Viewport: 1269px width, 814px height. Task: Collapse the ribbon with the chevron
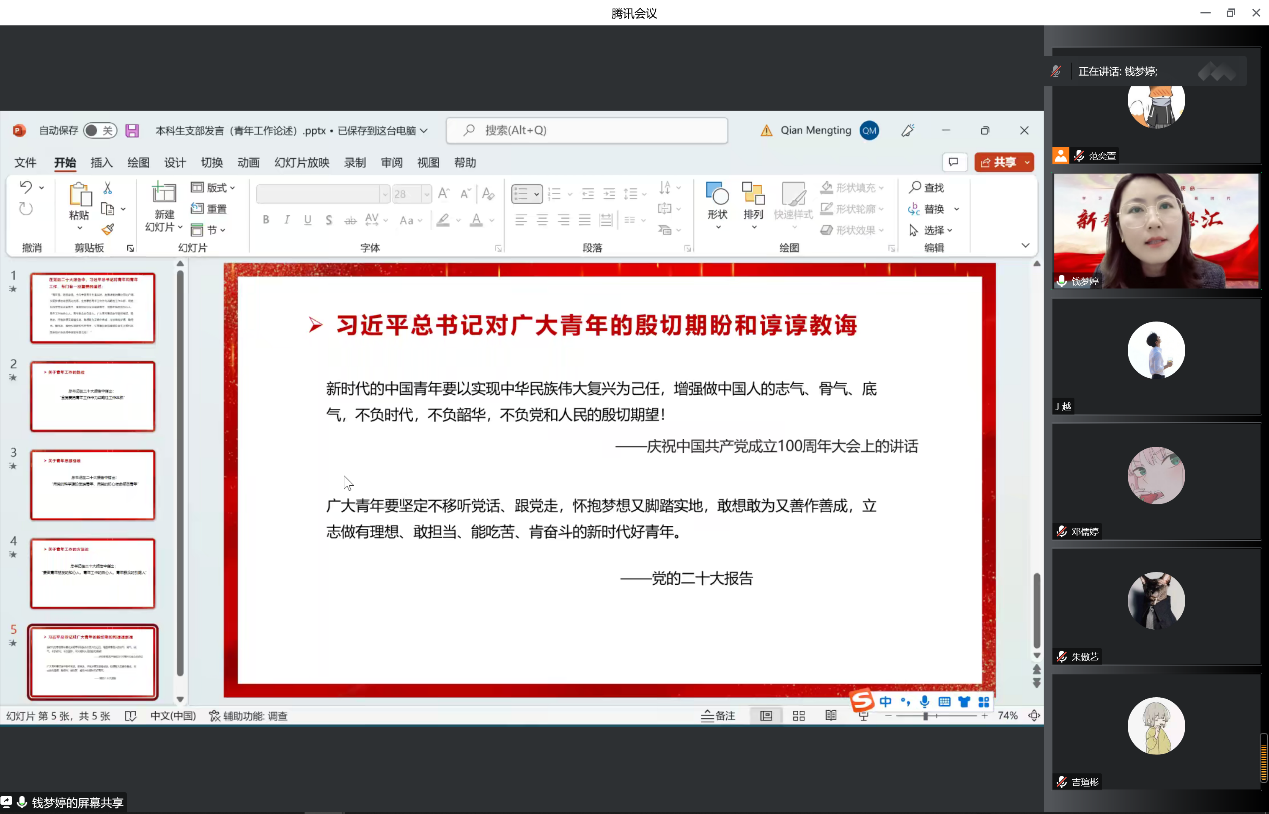1025,246
